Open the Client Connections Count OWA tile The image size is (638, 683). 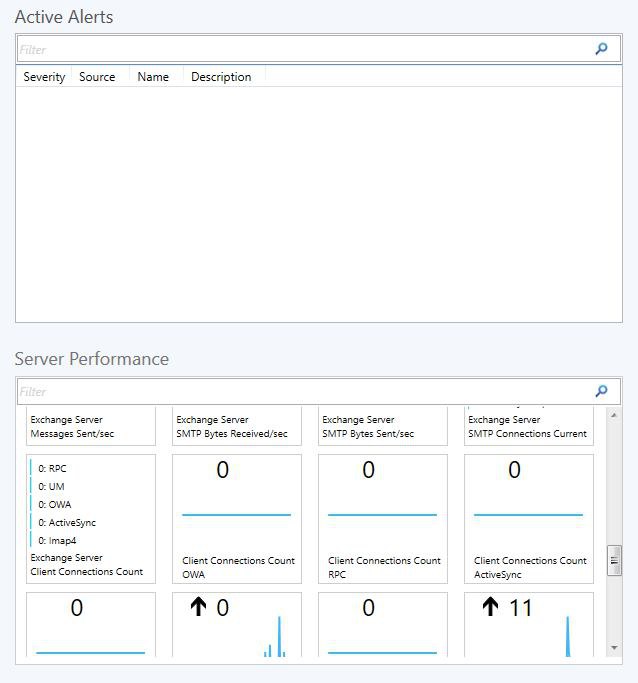click(236, 519)
